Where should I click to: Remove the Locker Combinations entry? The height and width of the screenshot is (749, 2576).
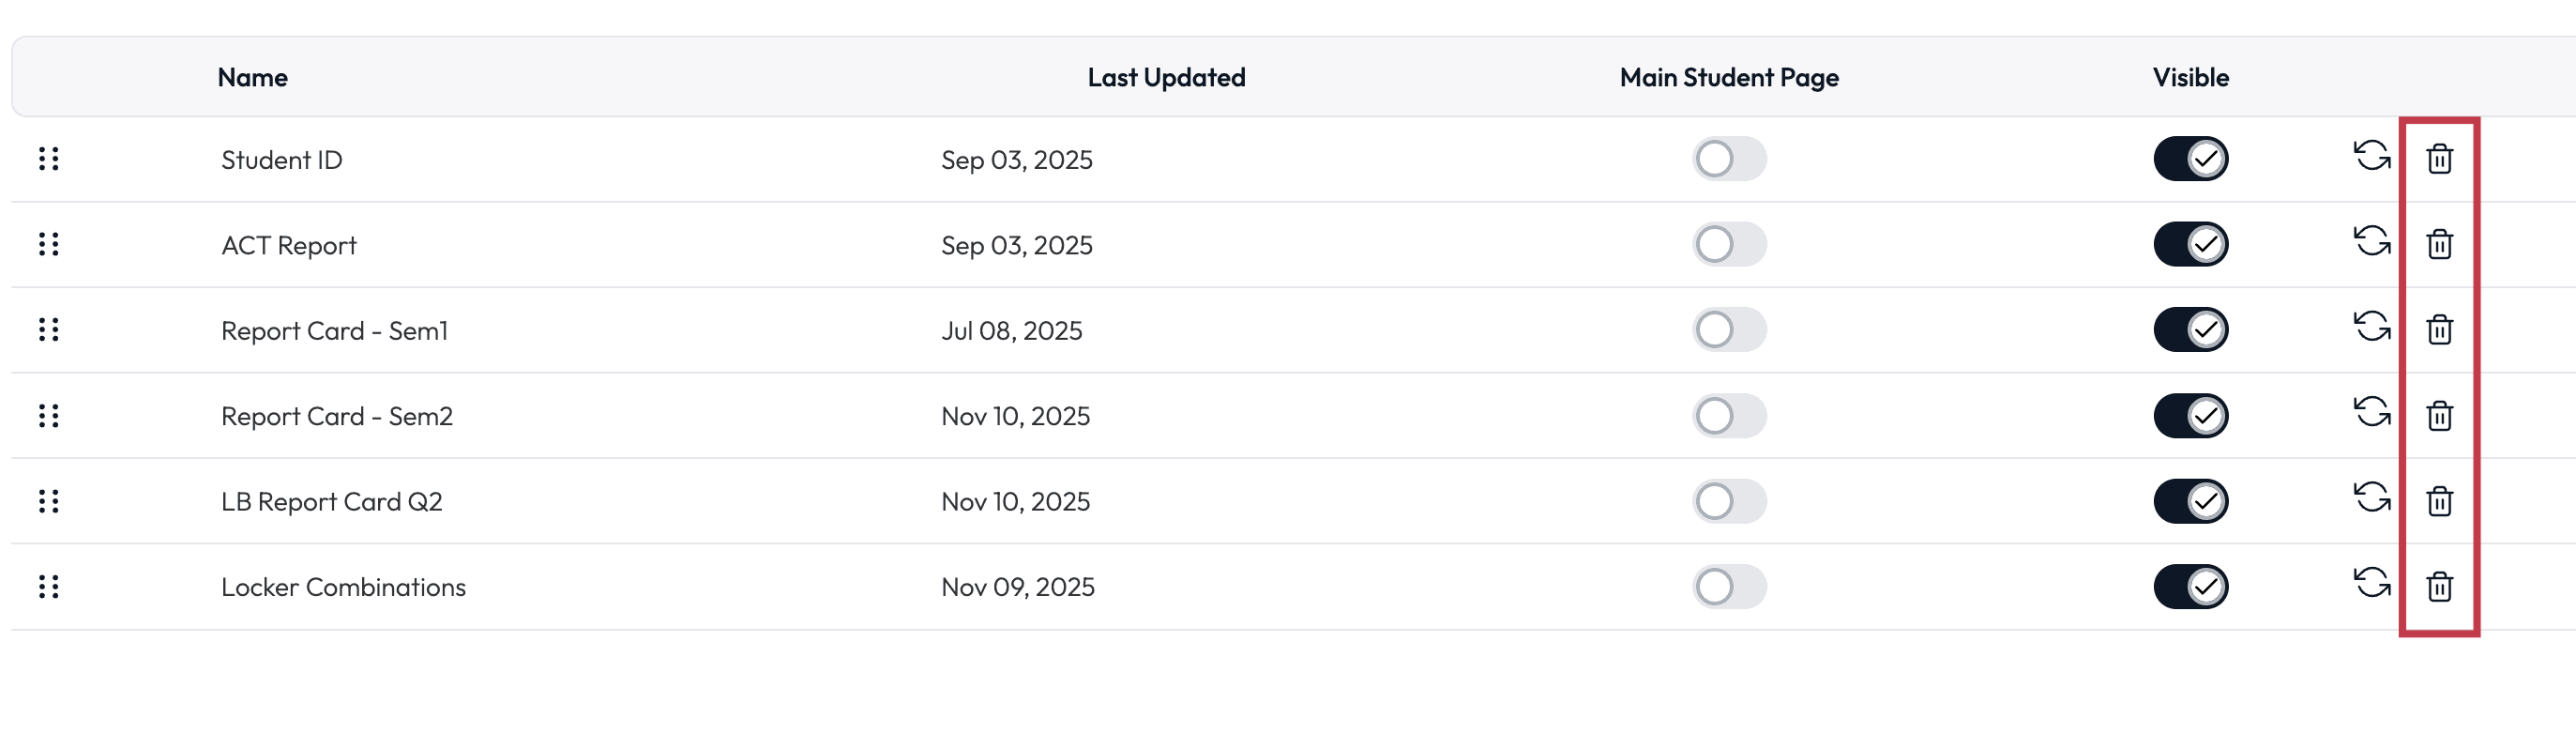point(2439,587)
